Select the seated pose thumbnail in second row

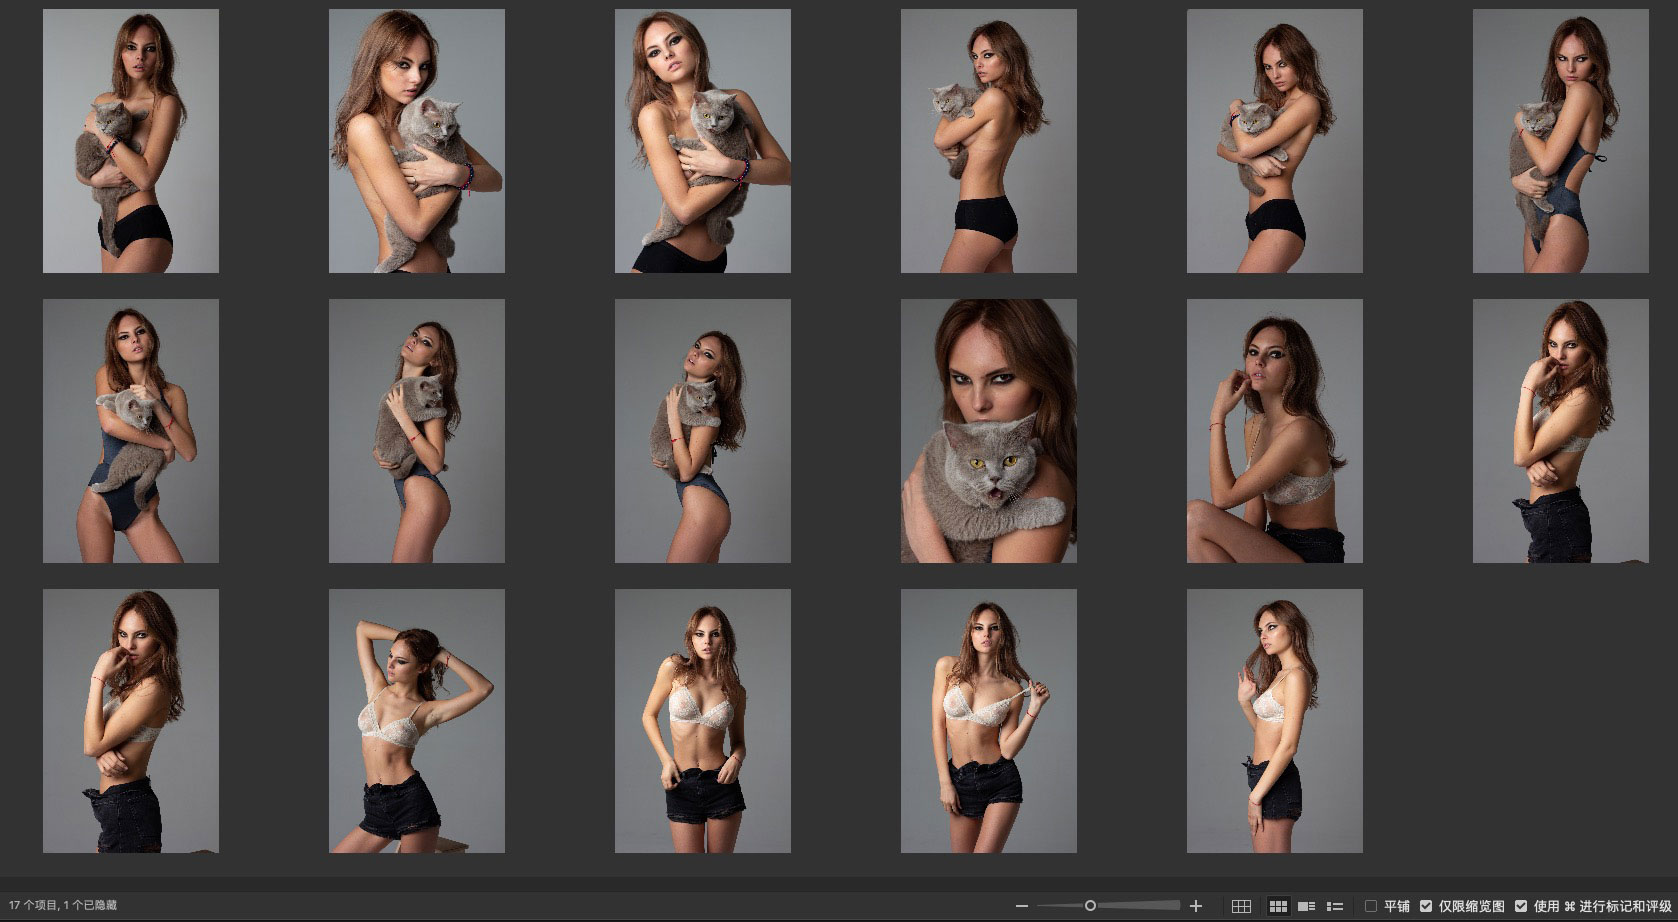click(1274, 431)
